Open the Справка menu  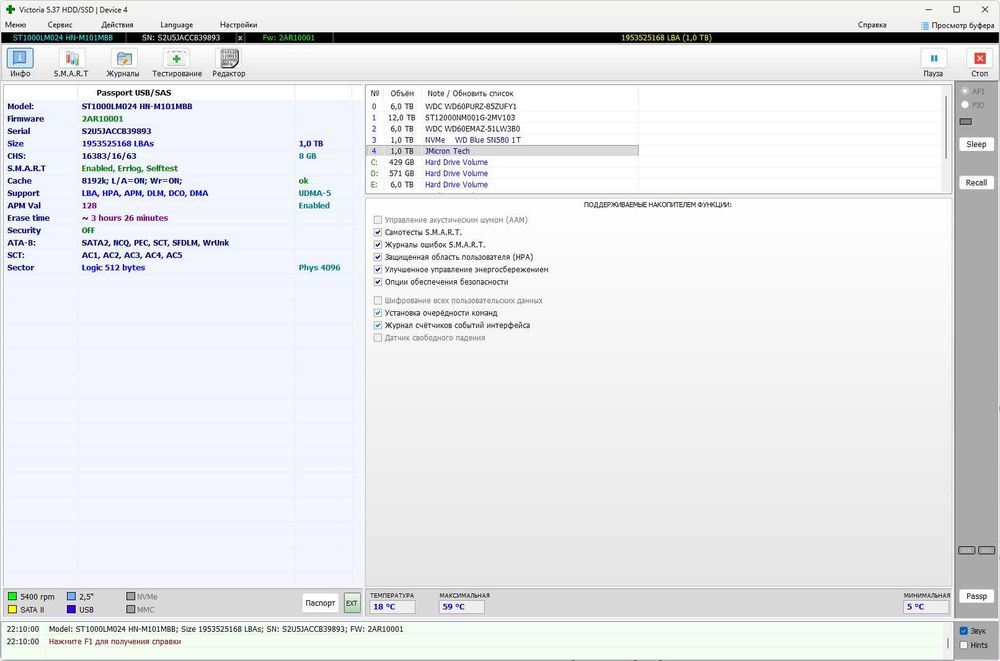(x=872, y=25)
